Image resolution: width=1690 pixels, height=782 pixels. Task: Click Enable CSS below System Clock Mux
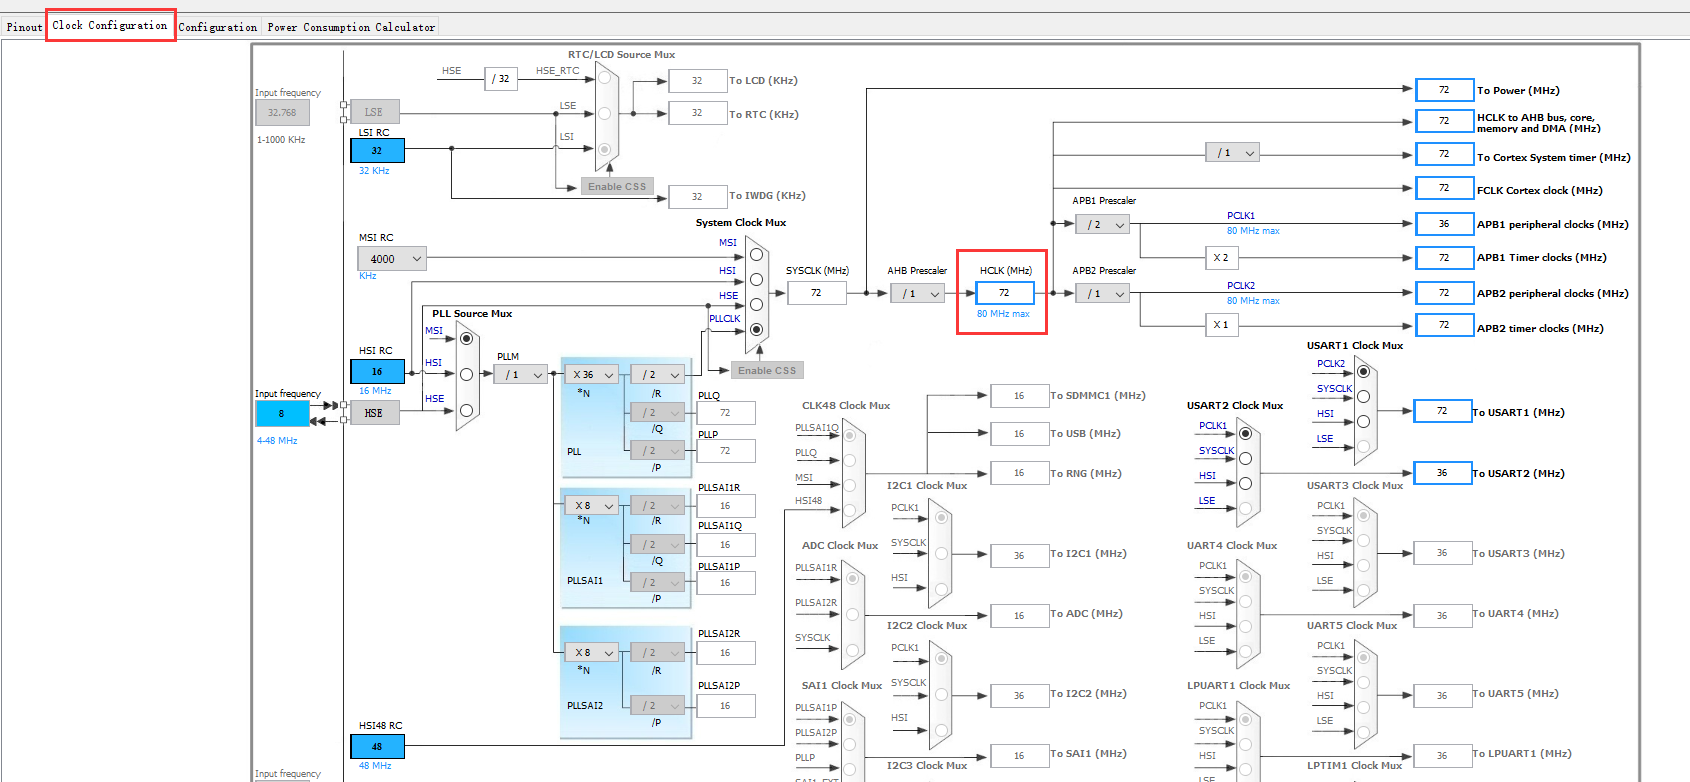pos(767,371)
